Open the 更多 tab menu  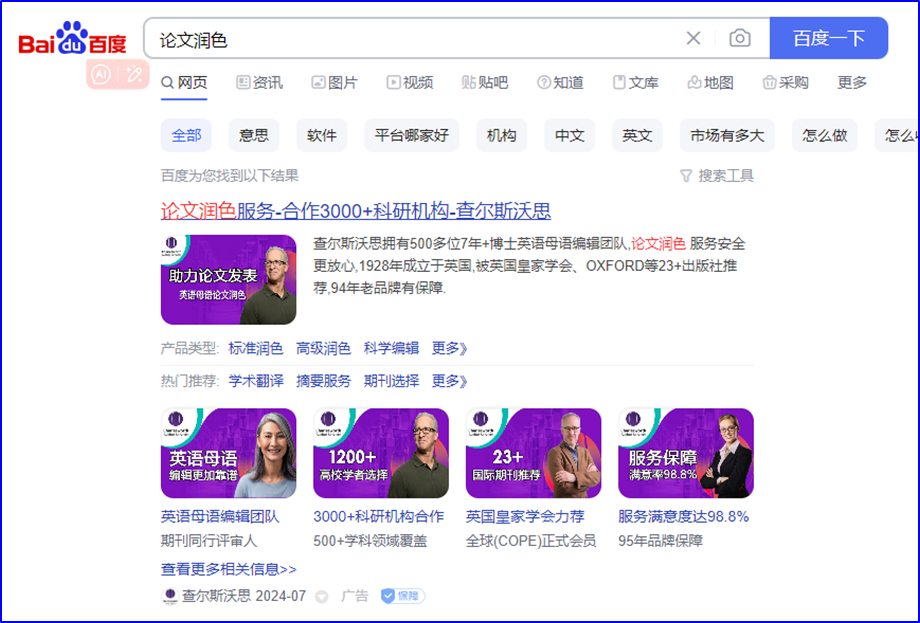[x=852, y=82]
